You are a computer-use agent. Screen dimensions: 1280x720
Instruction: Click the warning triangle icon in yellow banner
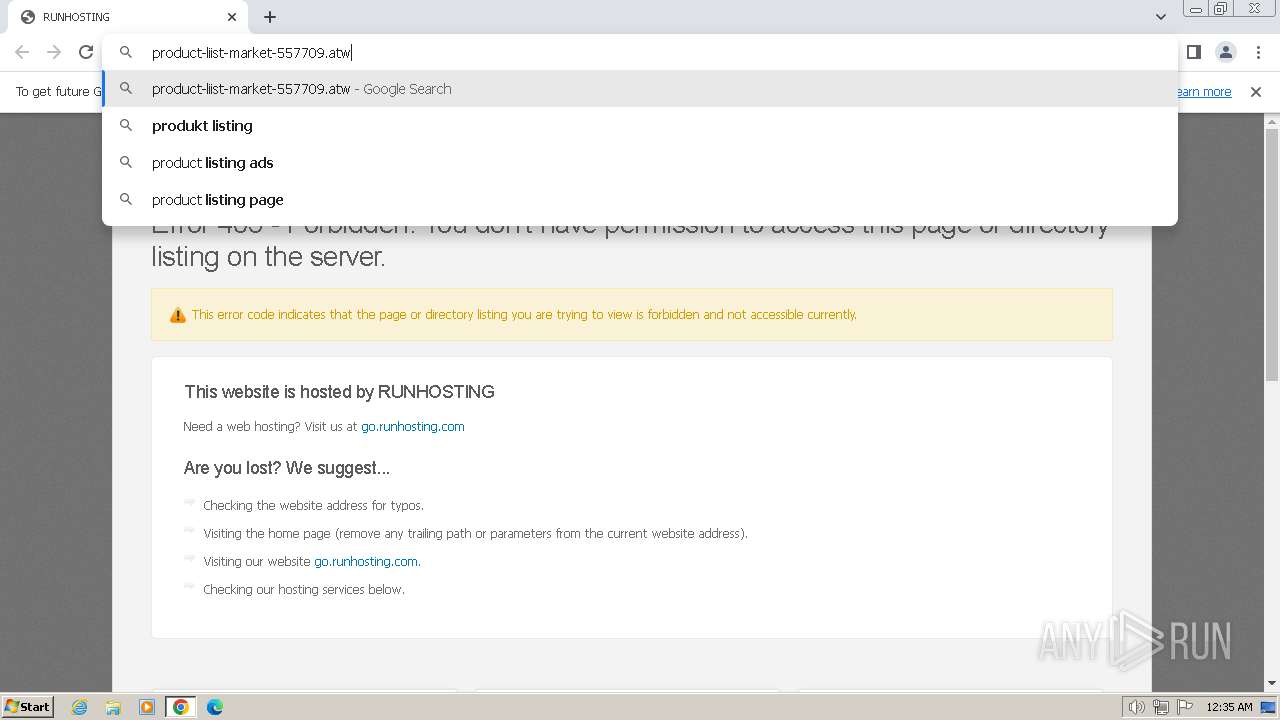178,315
